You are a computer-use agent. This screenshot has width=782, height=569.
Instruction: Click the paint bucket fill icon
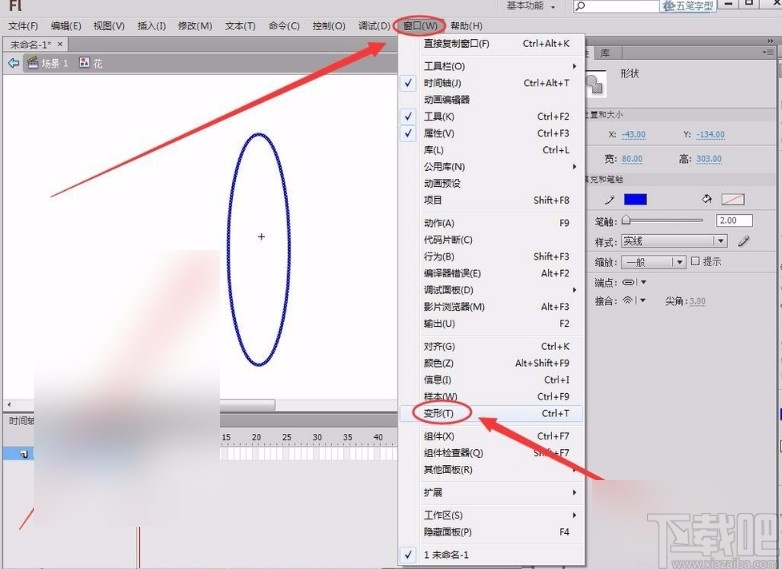tap(707, 199)
